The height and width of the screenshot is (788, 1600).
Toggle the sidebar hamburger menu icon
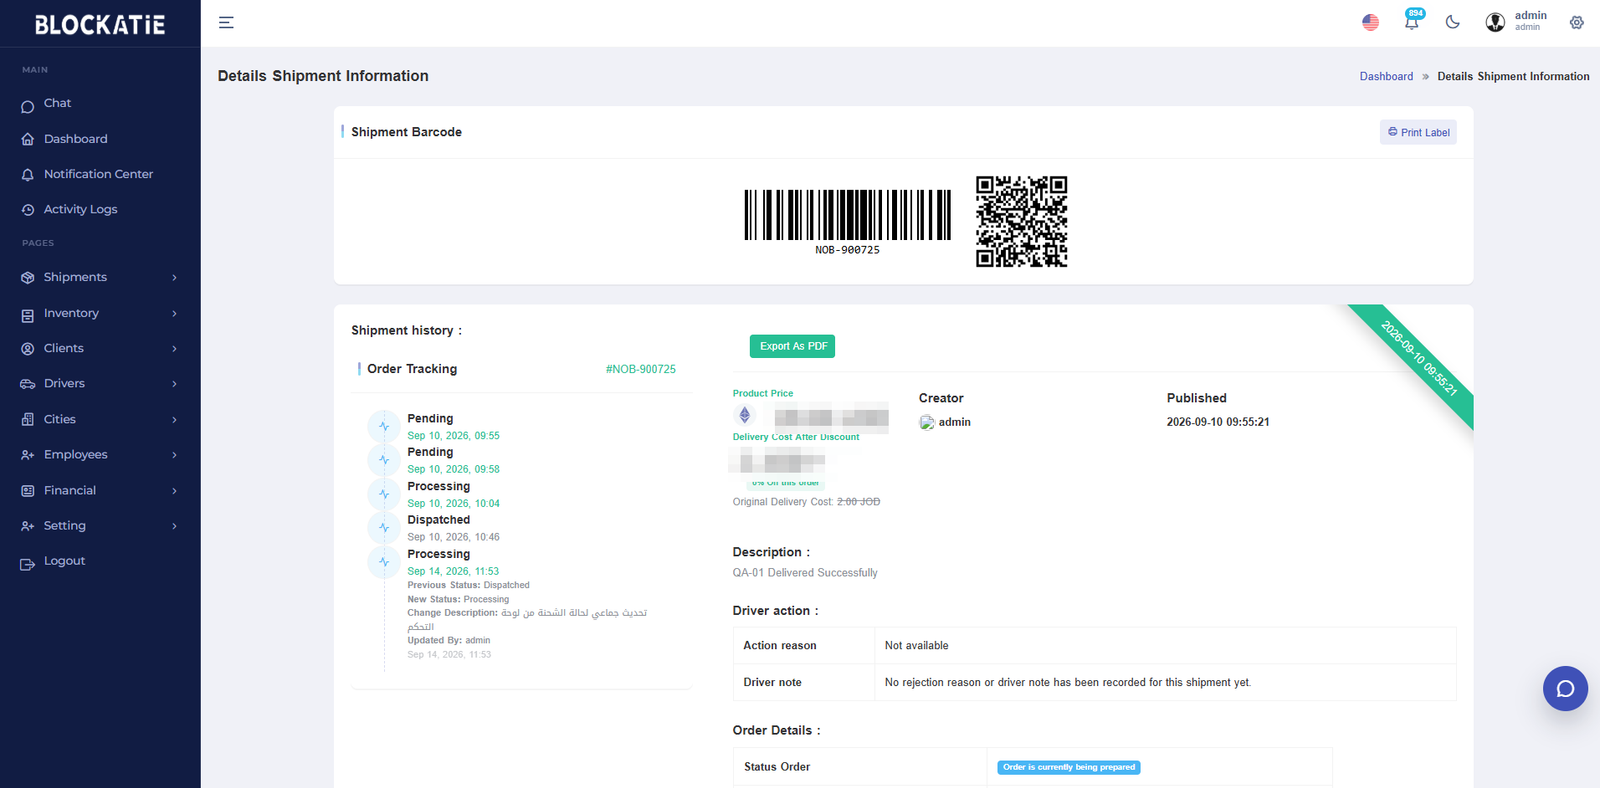pos(226,22)
